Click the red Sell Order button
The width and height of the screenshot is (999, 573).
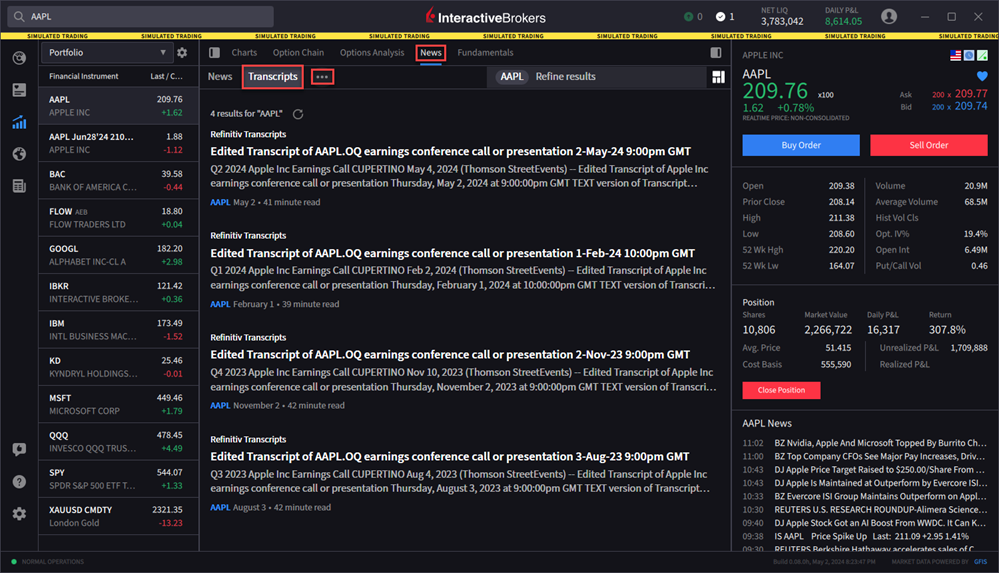pos(928,145)
